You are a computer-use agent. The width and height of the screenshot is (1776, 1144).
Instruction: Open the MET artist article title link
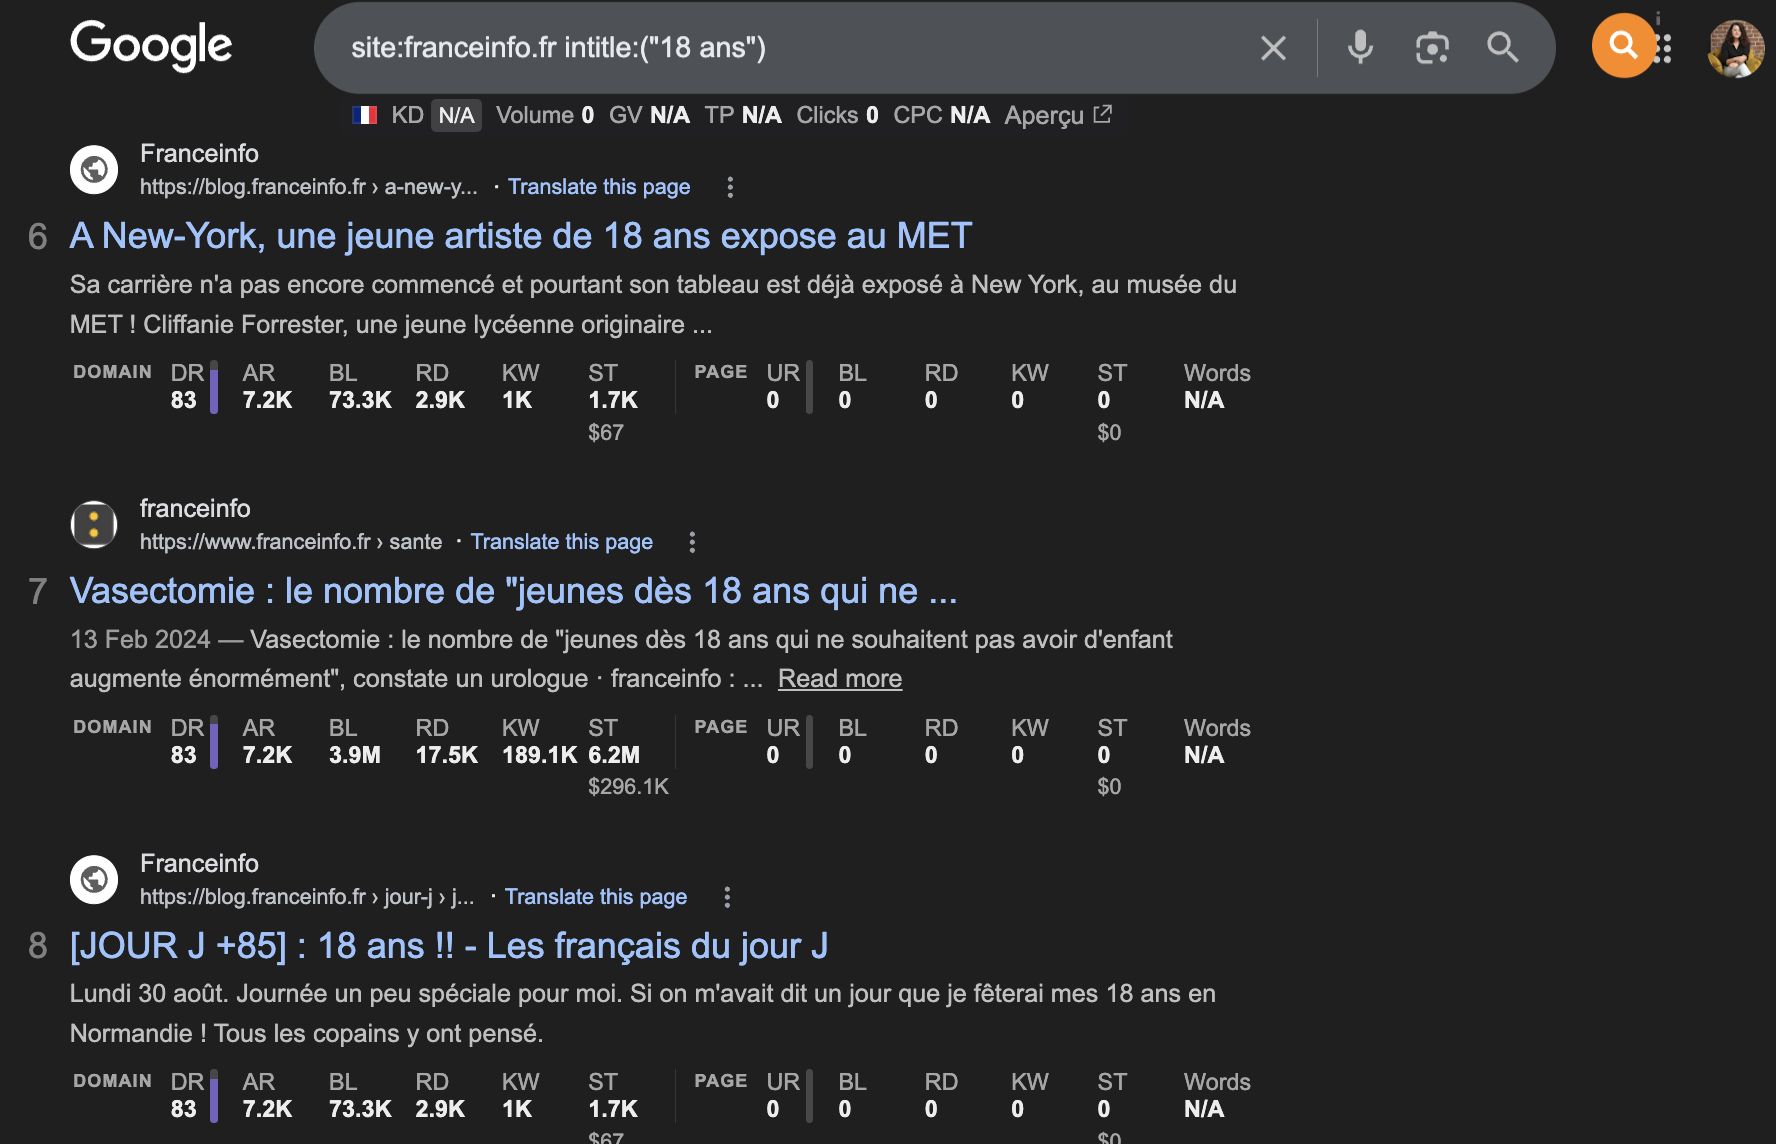tap(520, 236)
